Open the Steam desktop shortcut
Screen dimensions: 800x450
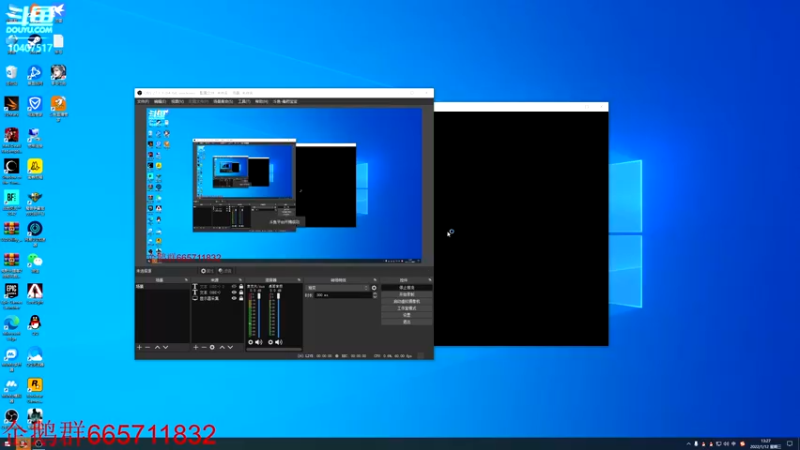pos(35,44)
